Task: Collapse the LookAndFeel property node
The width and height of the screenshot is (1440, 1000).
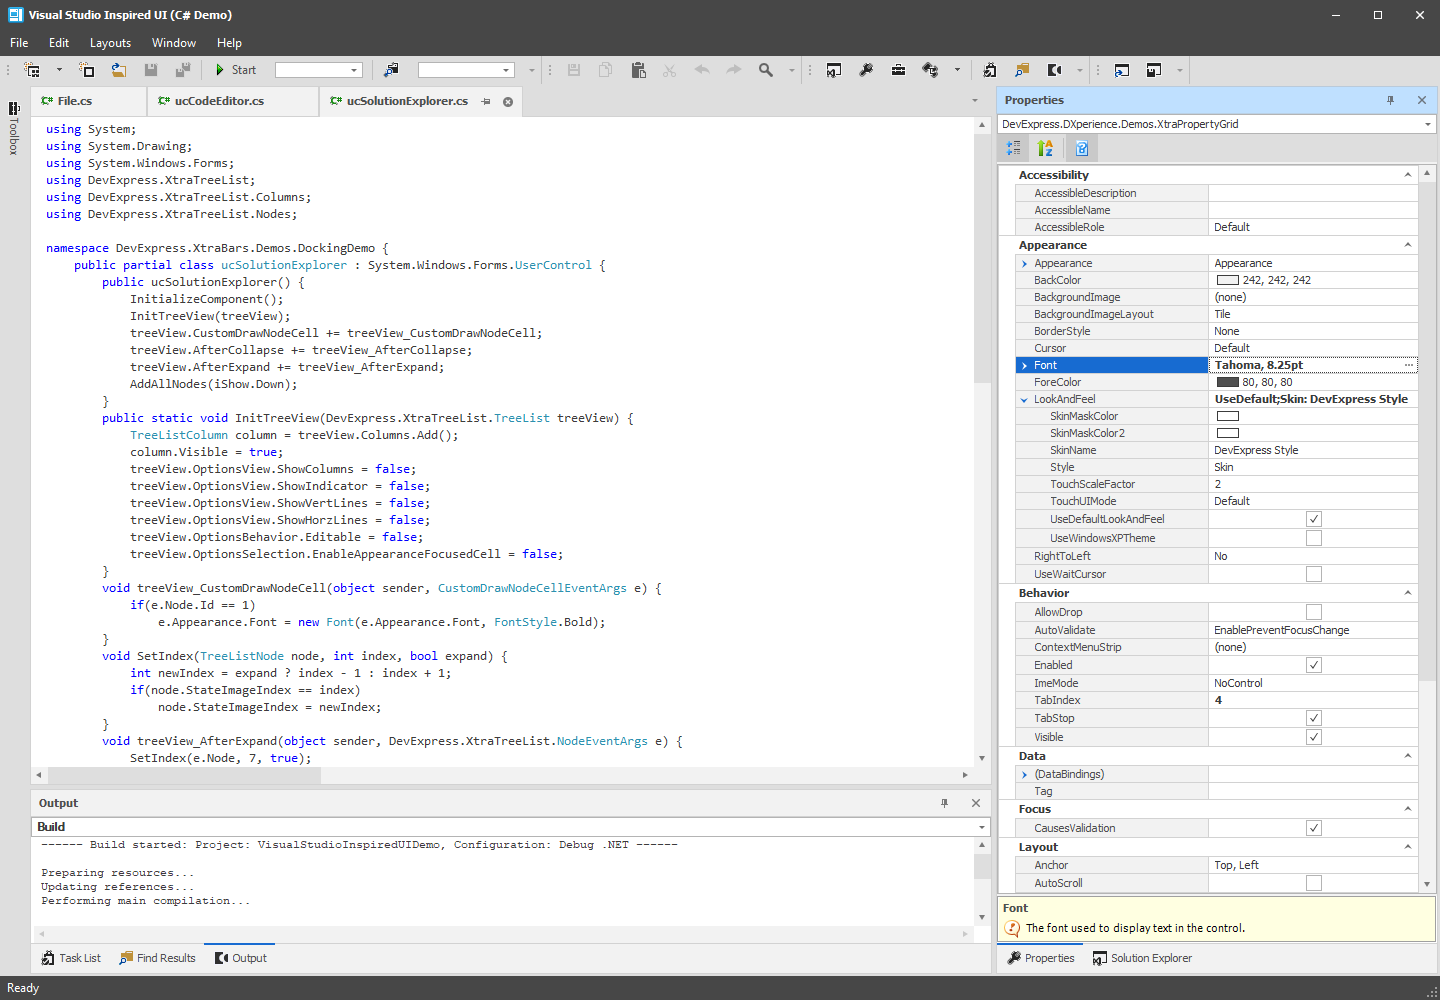Action: 1024,400
